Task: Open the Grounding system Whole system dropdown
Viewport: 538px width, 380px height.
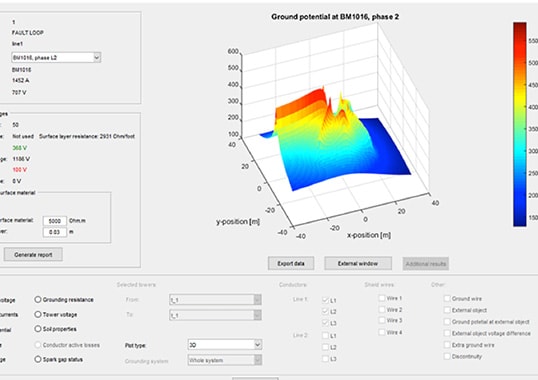Action: (225, 360)
